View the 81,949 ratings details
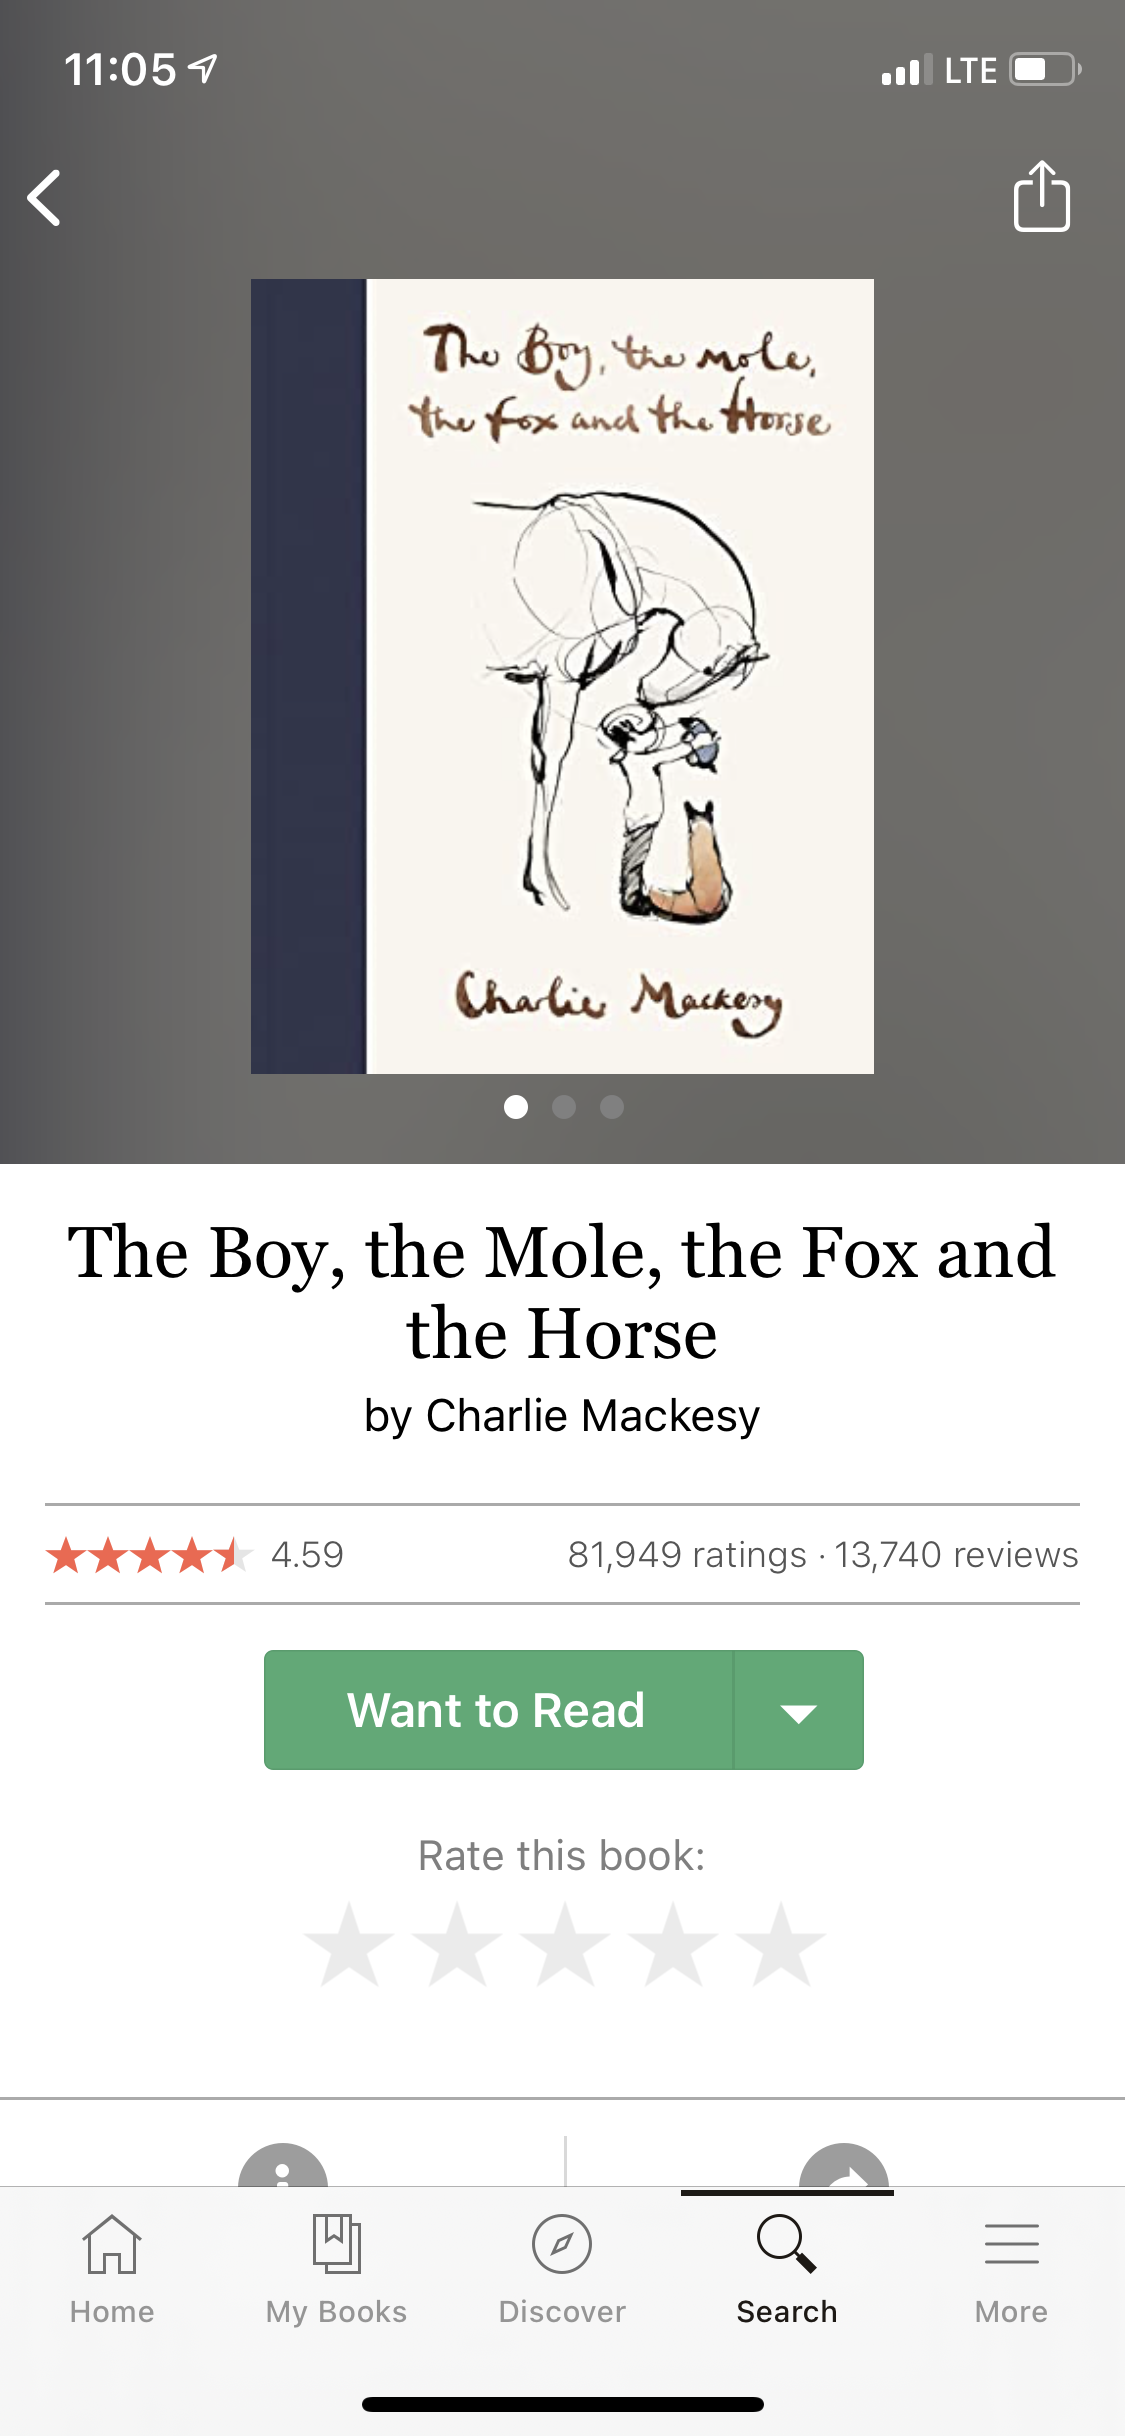The width and height of the screenshot is (1125, 2436). 687,1555
